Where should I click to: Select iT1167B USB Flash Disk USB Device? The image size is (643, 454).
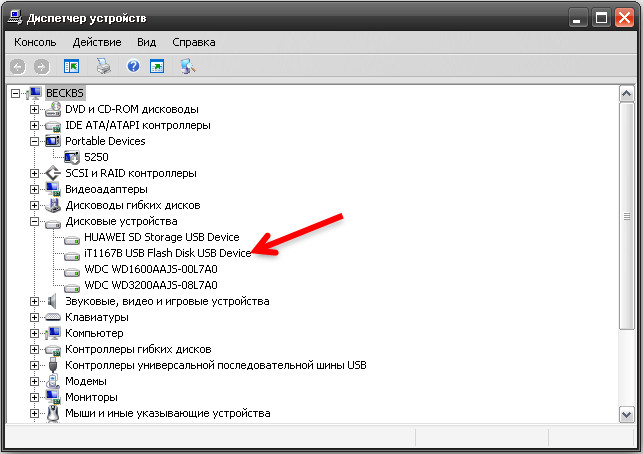coord(167,253)
